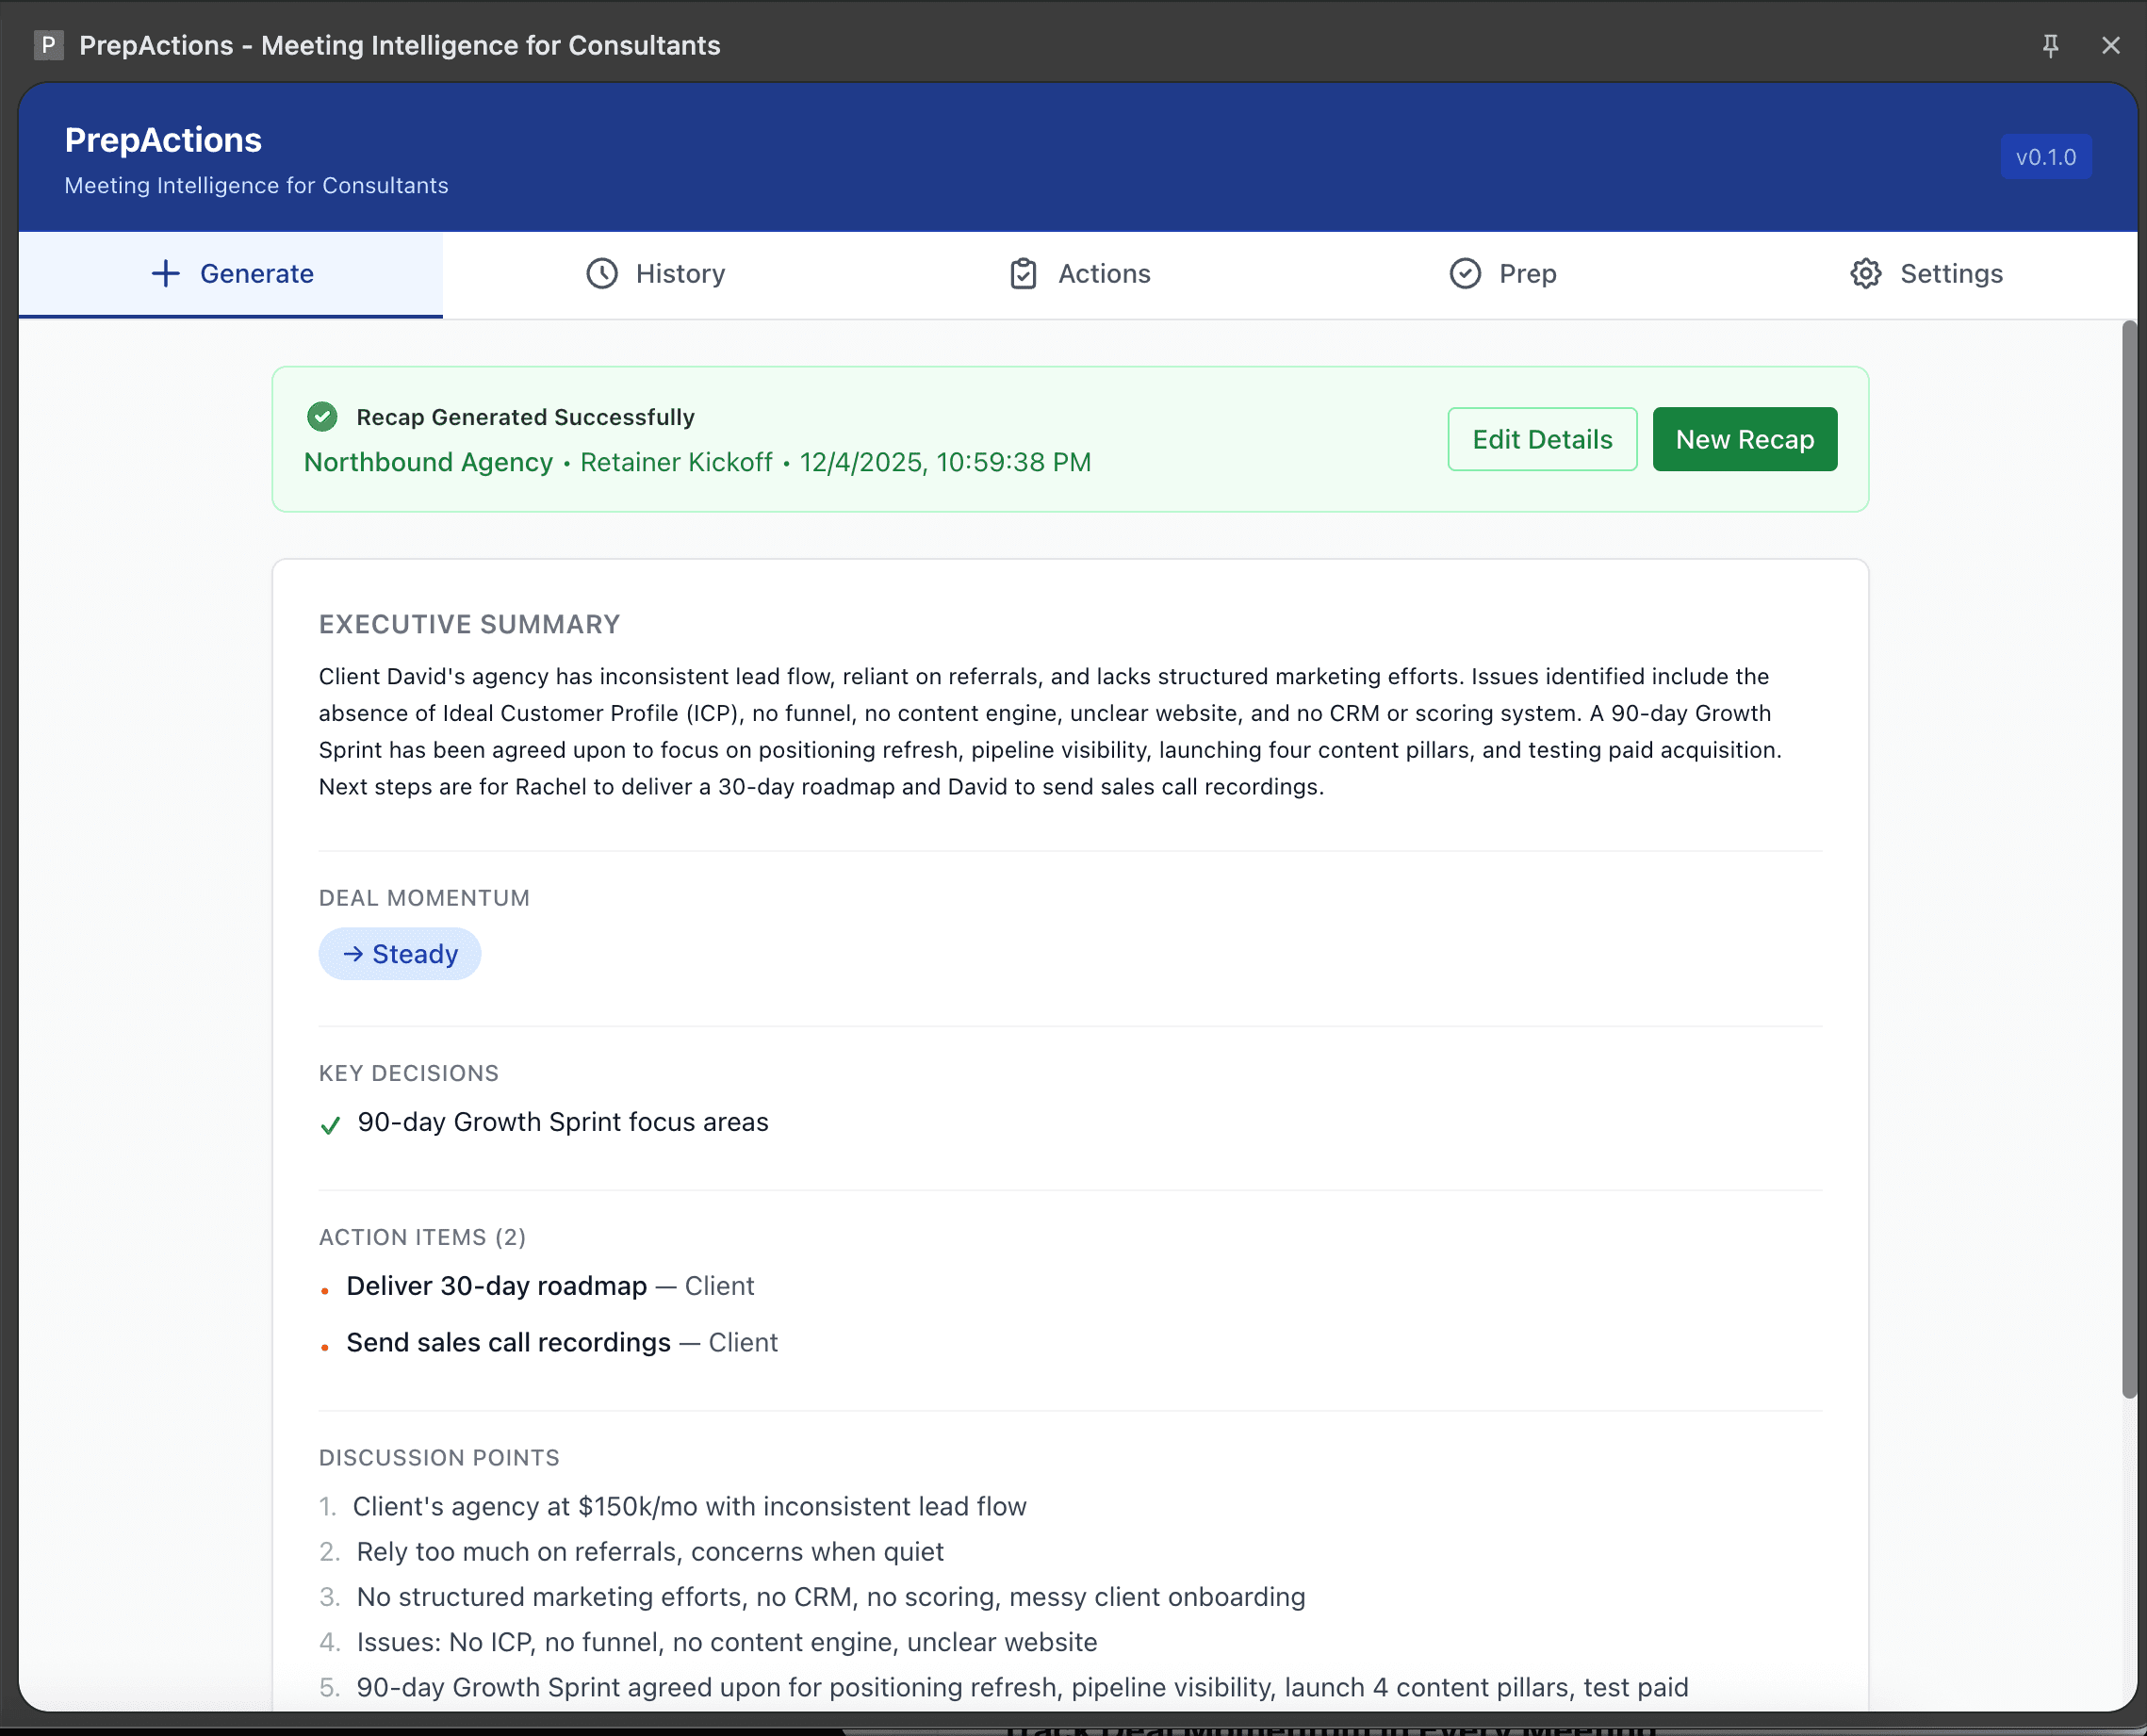Screen dimensions: 2147x1736
Task: Open the Northbound Agency link
Action: tap(428, 462)
